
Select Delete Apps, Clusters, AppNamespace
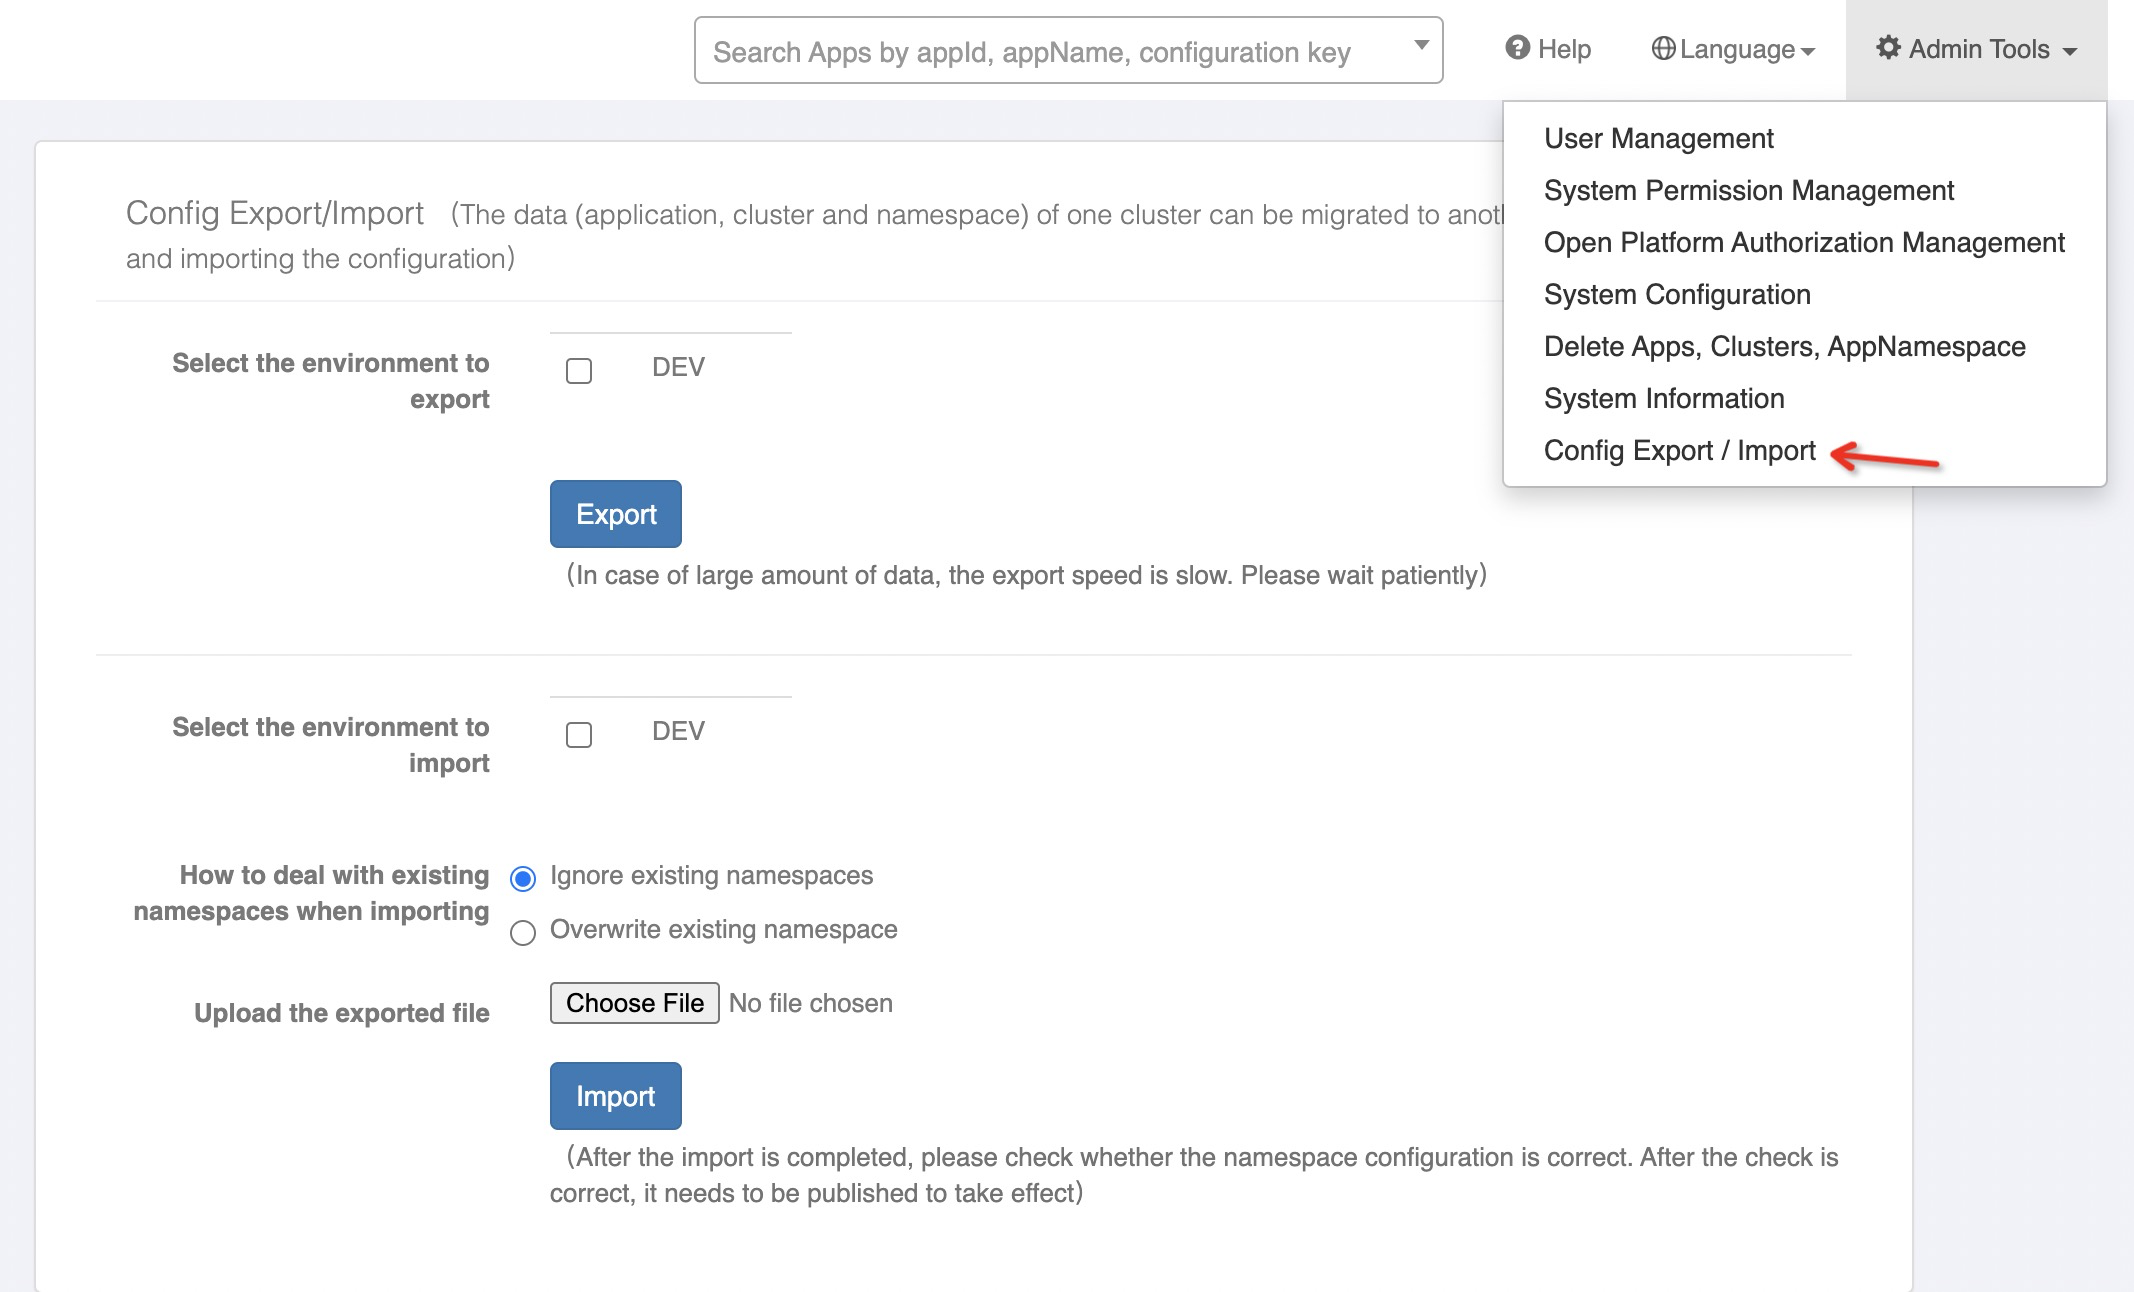[1784, 346]
